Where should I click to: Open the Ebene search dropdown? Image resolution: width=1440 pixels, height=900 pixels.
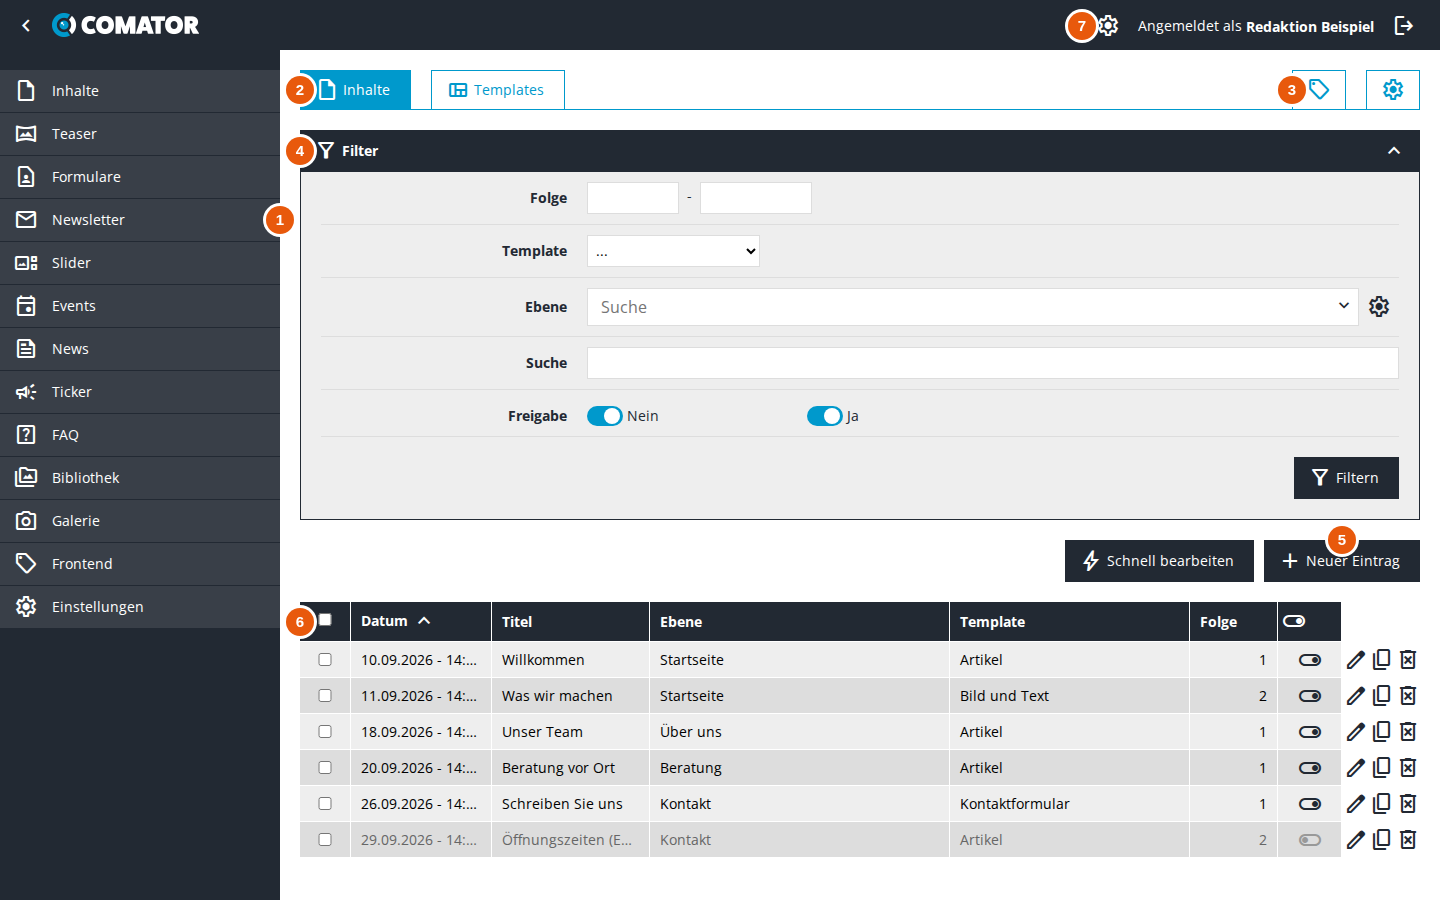click(x=972, y=307)
